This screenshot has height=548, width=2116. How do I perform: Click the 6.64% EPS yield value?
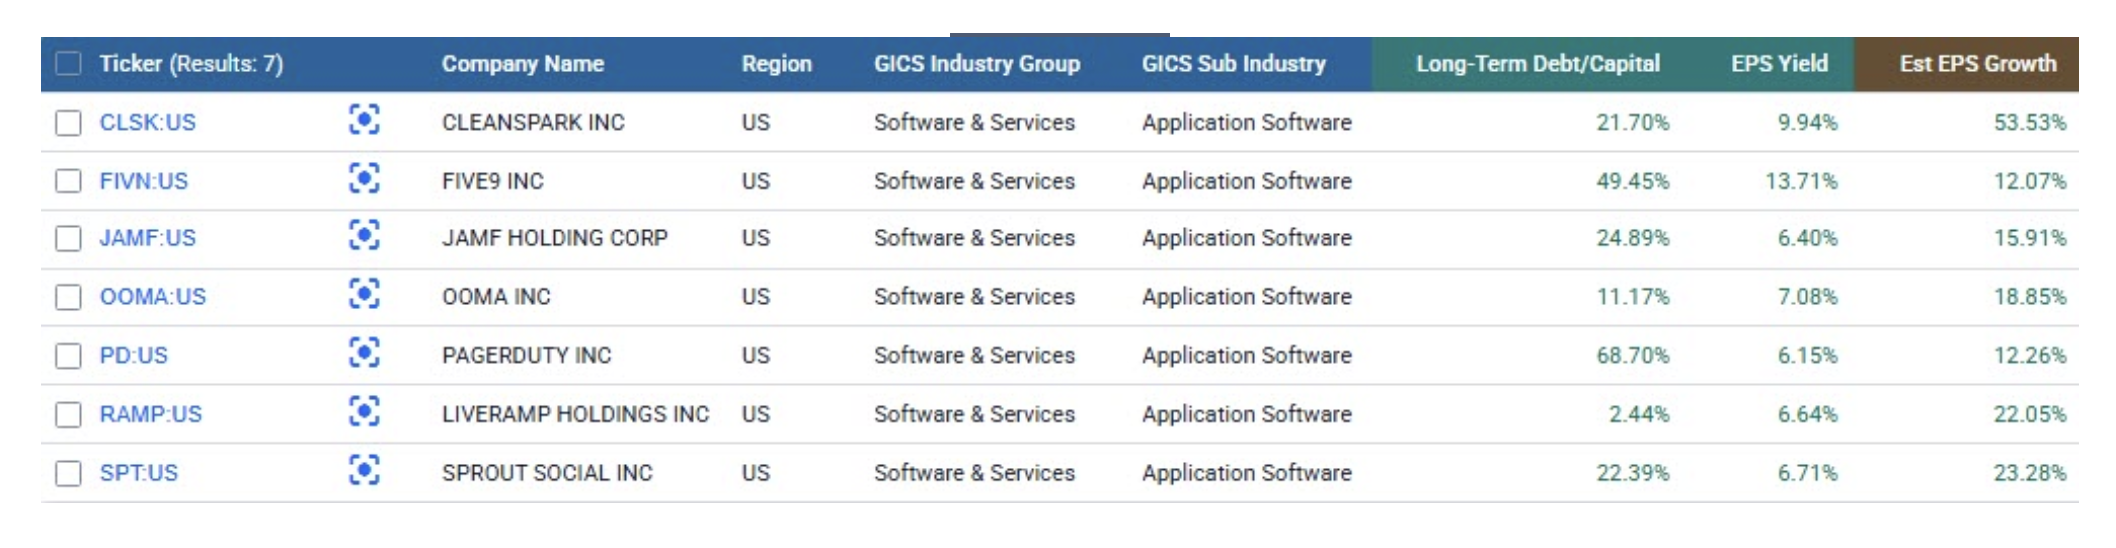coord(1807,414)
